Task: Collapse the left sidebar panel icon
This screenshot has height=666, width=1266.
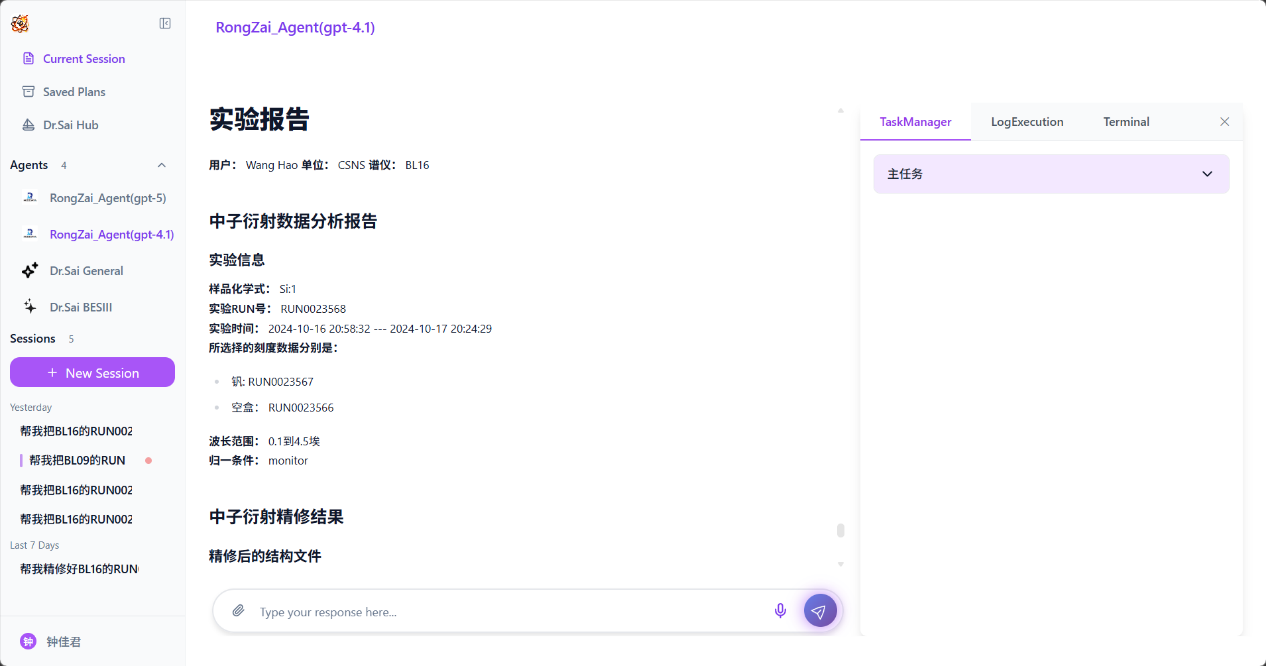Action: point(165,24)
